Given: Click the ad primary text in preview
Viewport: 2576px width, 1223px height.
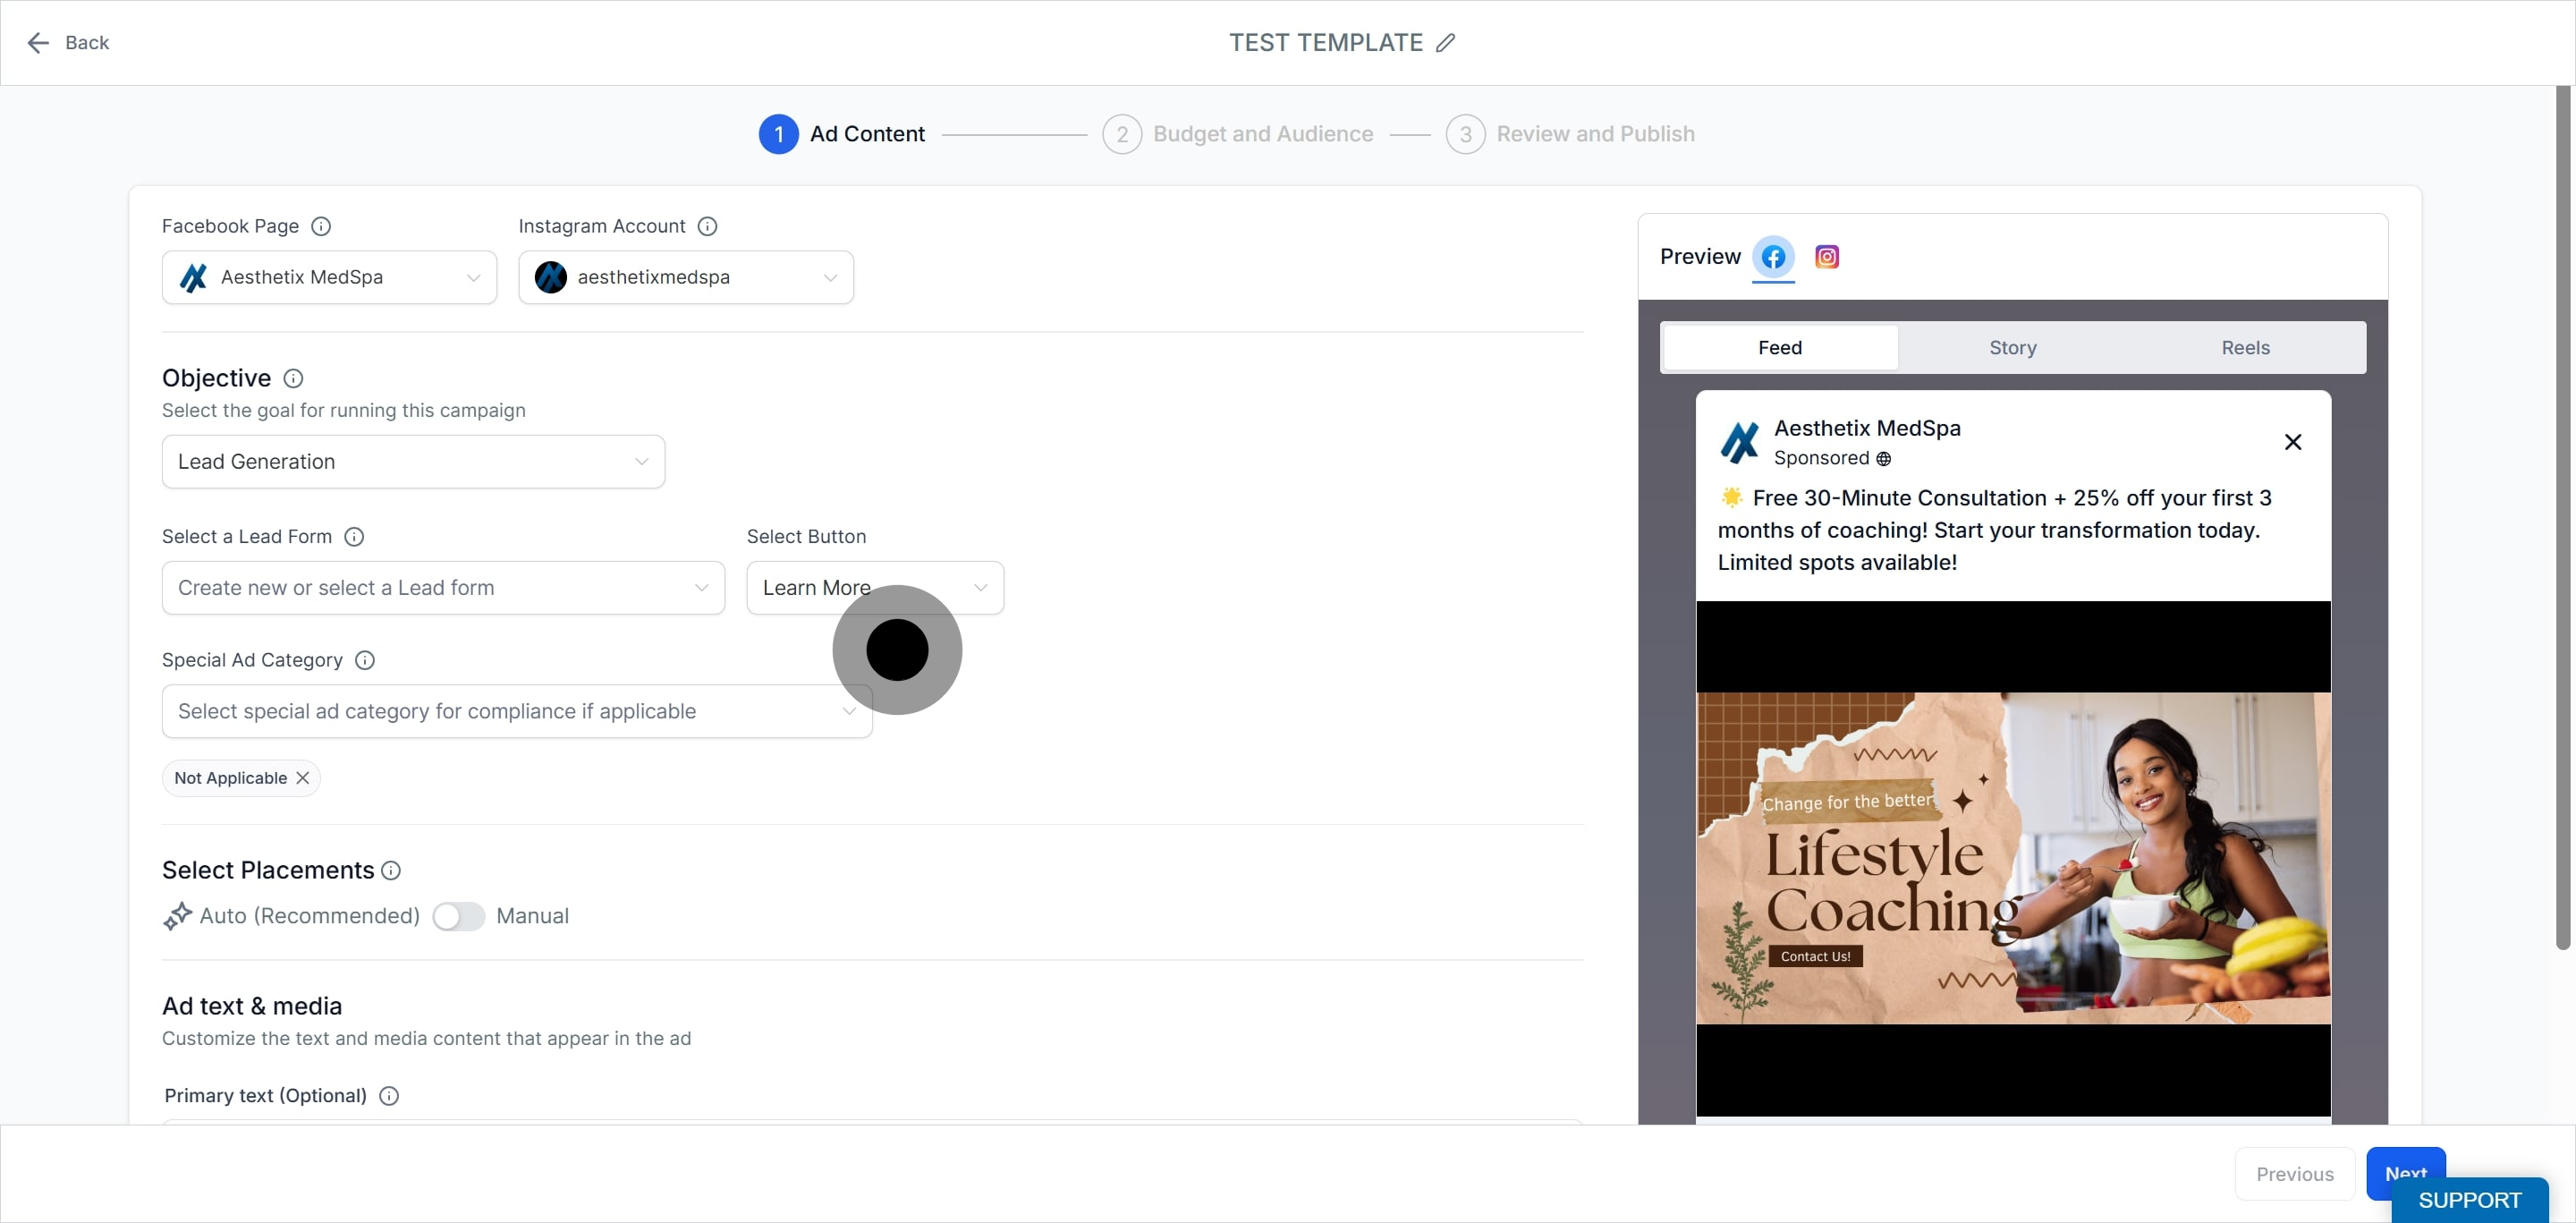Looking at the screenshot, I should [1995, 530].
